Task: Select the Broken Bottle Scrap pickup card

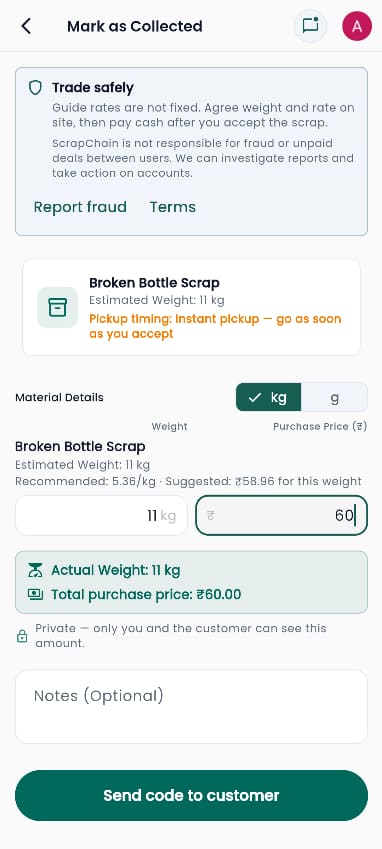Action: pyautogui.click(x=191, y=308)
